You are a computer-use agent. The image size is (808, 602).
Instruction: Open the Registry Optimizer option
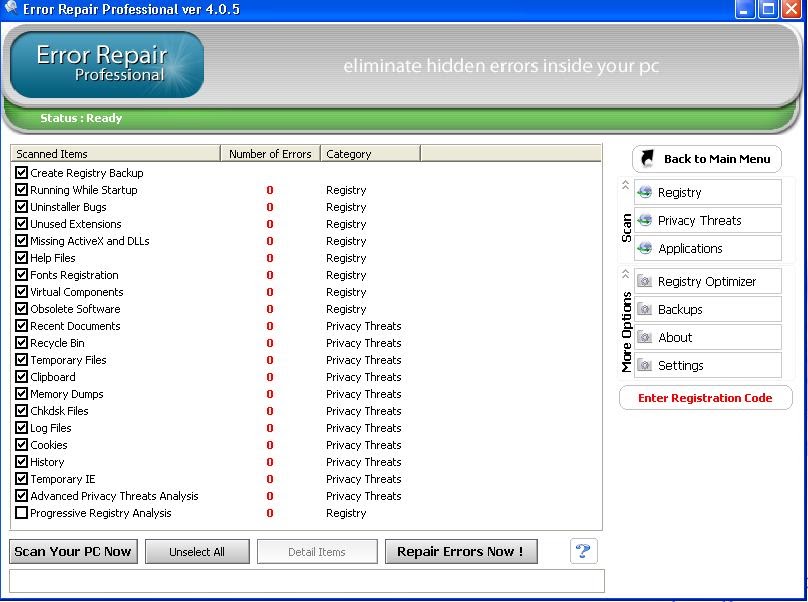(708, 281)
